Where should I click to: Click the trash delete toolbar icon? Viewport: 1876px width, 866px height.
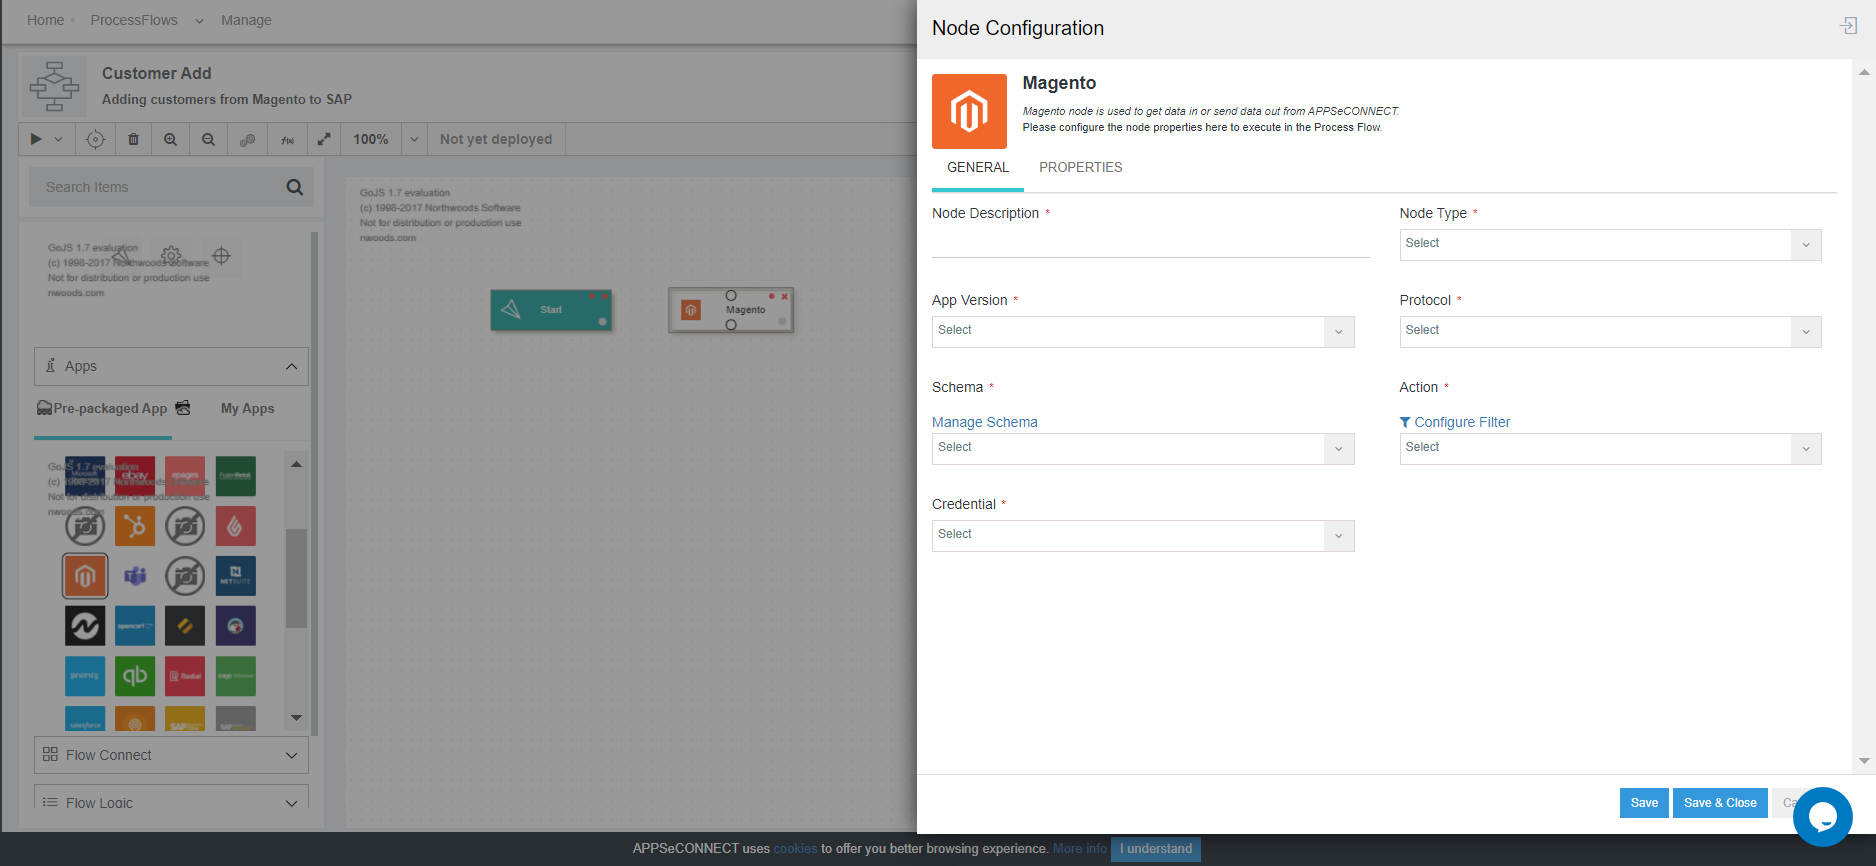point(133,140)
